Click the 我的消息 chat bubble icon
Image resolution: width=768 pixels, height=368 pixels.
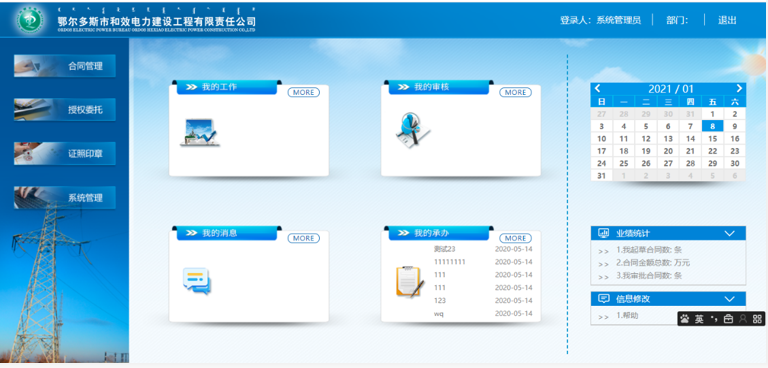click(196, 281)
